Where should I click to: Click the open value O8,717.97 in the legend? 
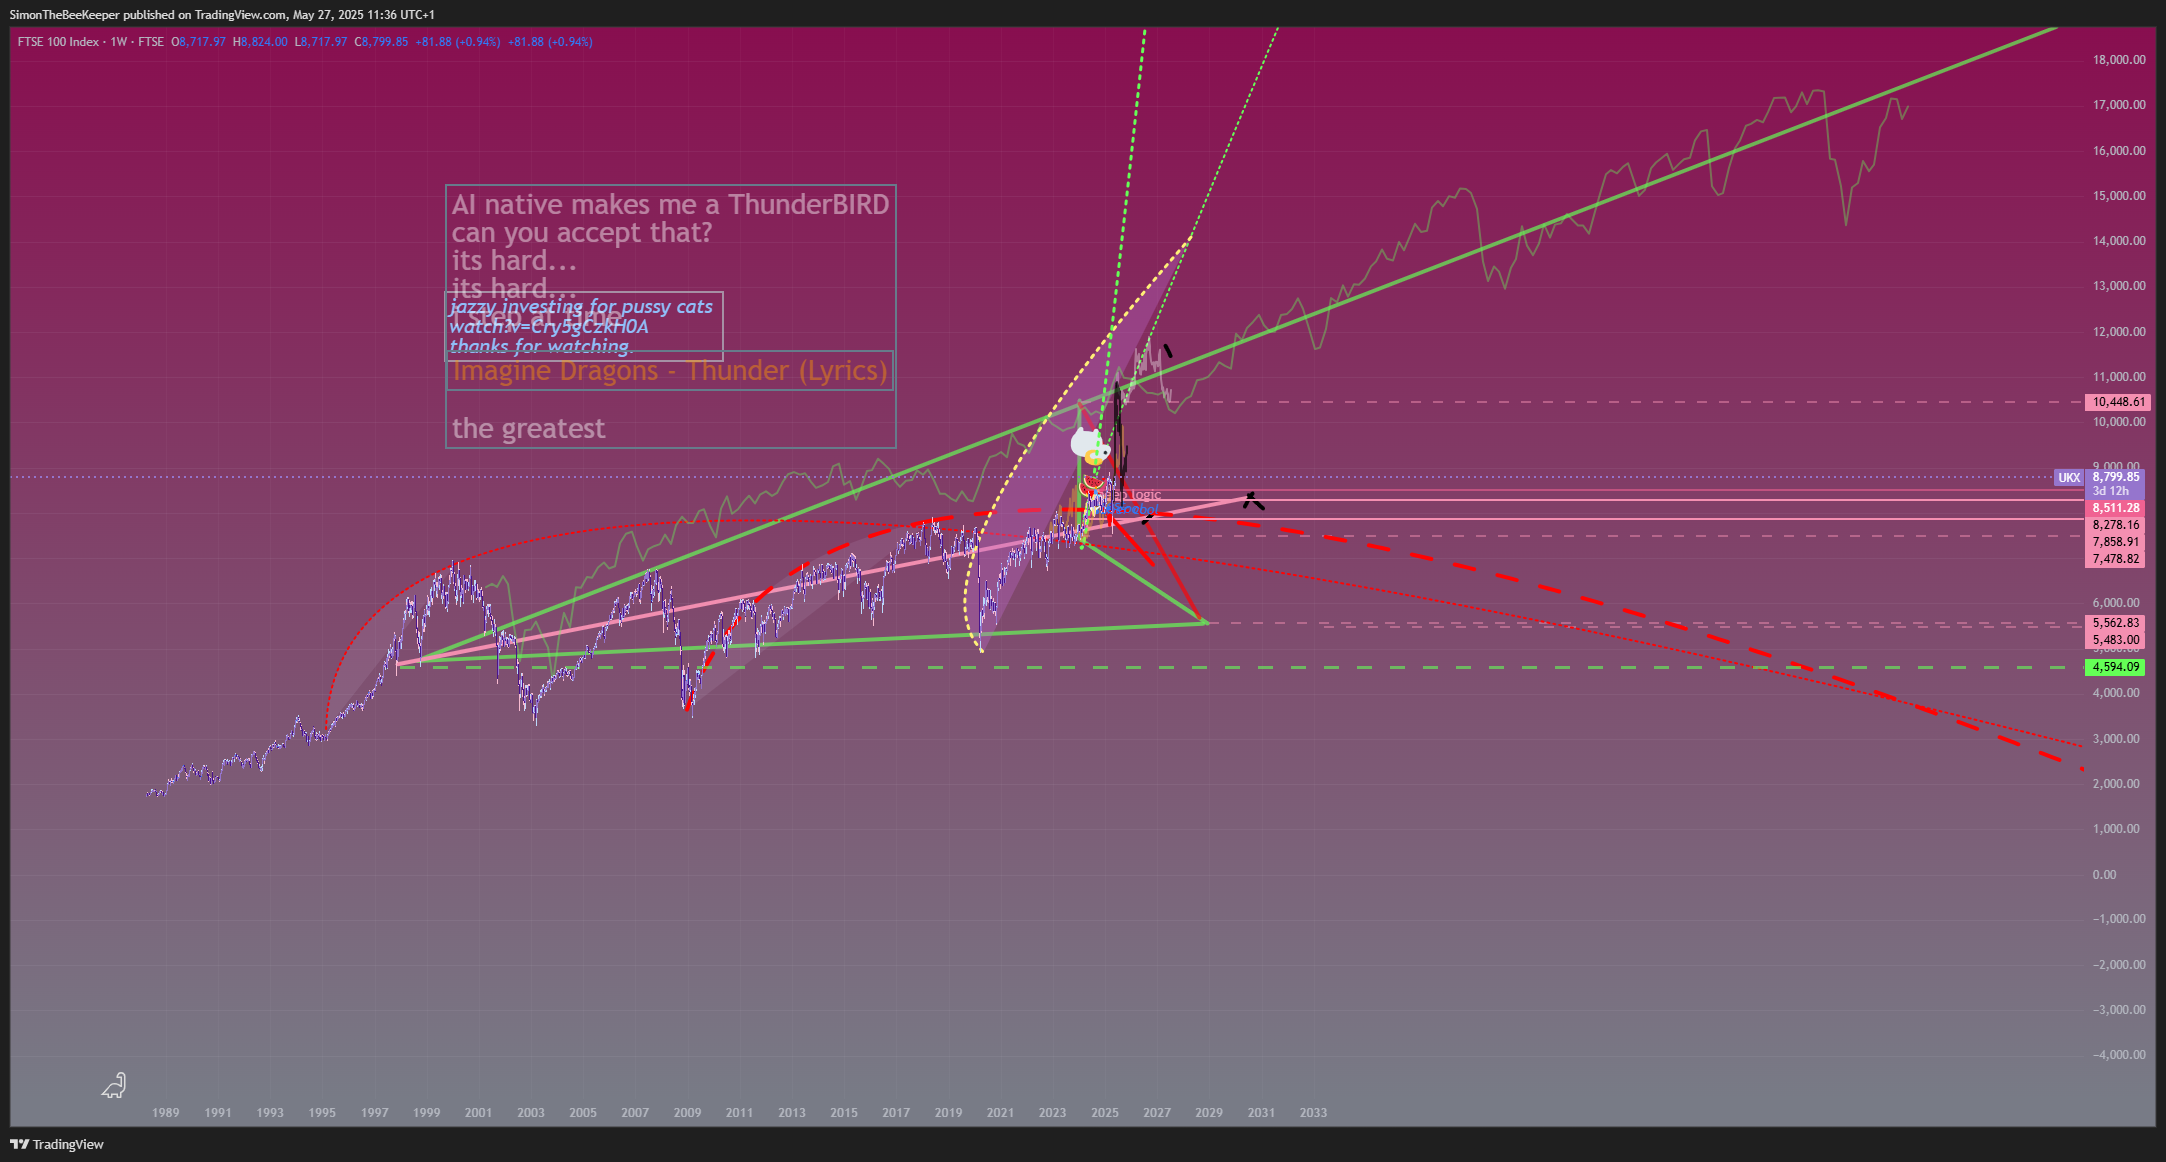pyautogui.click(x=198, y=42)
